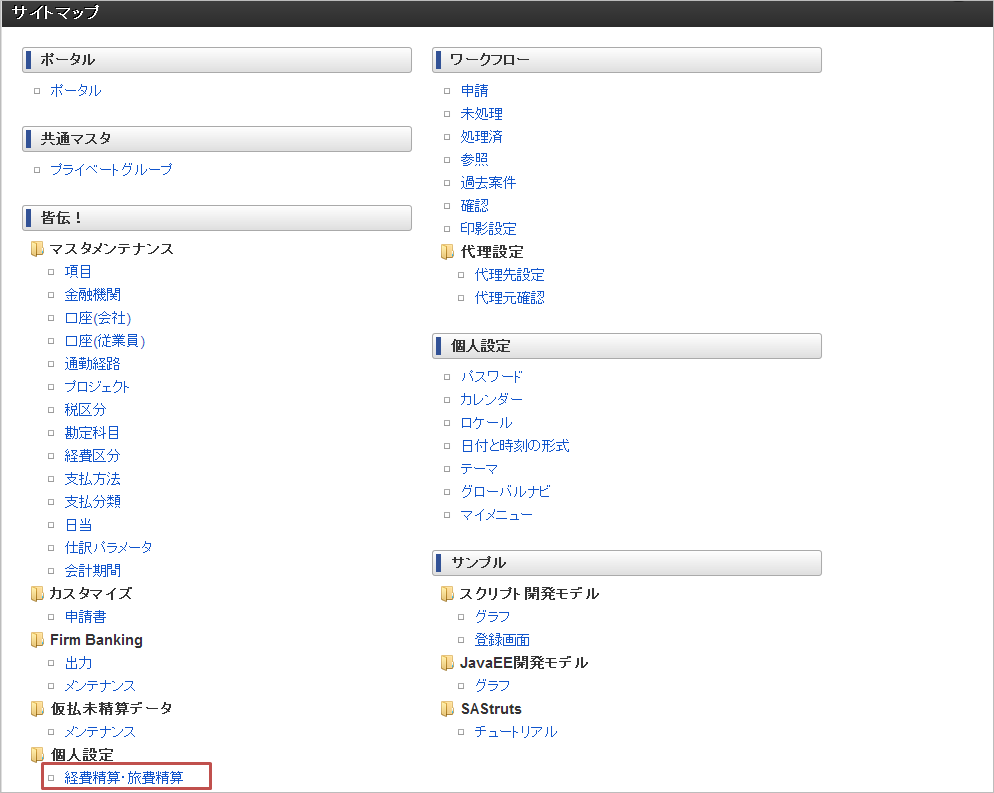Open the 経費精算・旅費精算 link
The width and height of the screenshot is (994, 793).
tap(124, 778)
